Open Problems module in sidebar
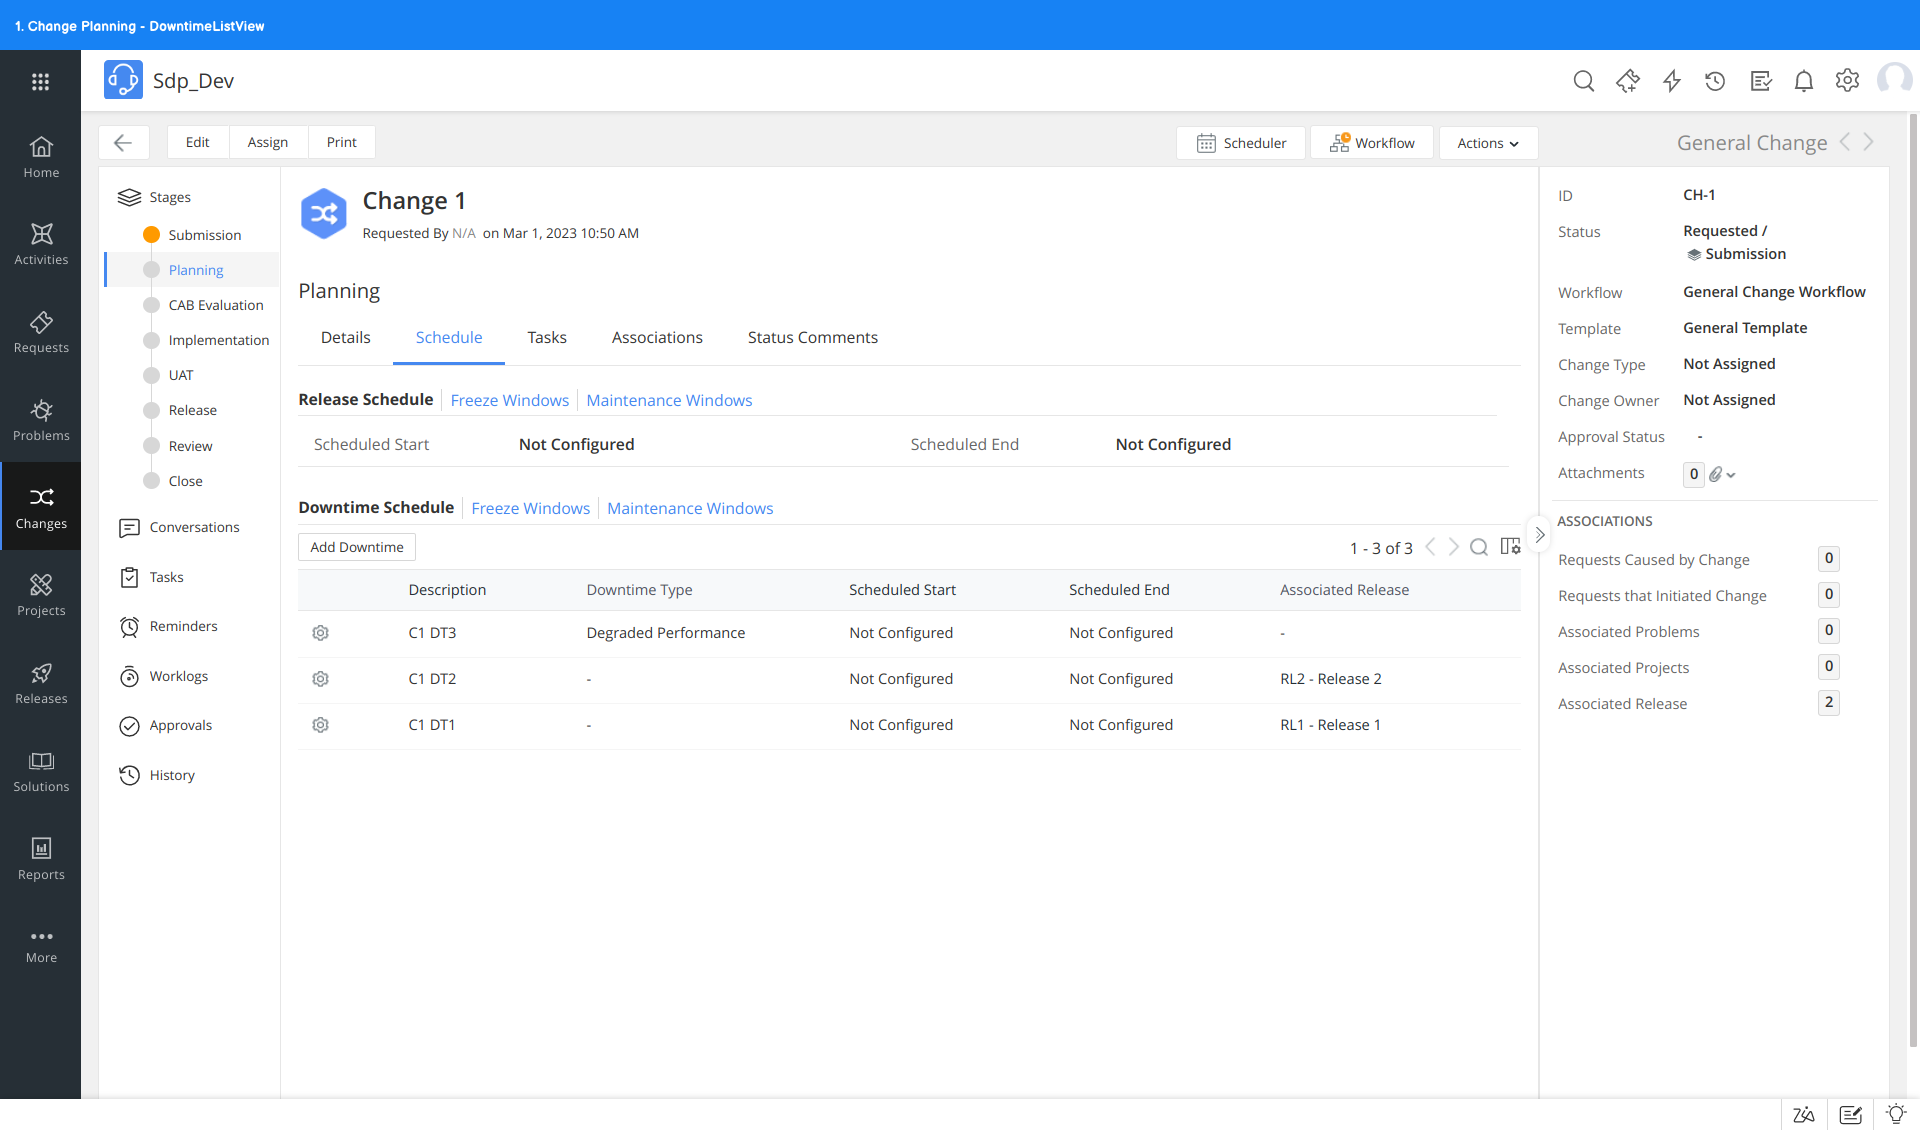The image size is (1920, 1130). 41,421
